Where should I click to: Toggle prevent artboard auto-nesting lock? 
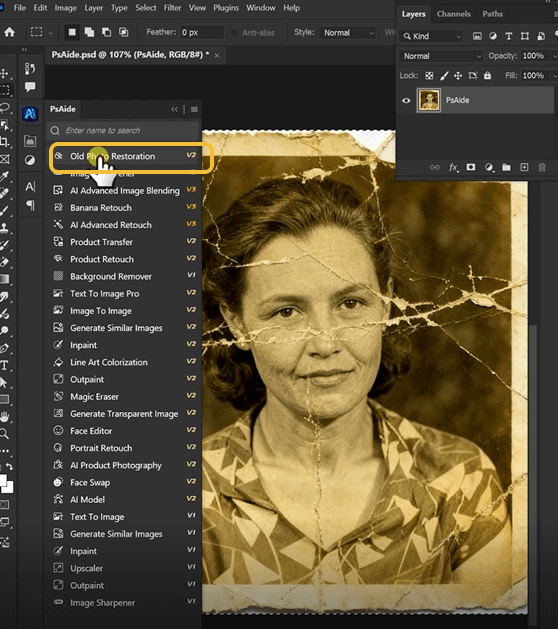[473, 75]
